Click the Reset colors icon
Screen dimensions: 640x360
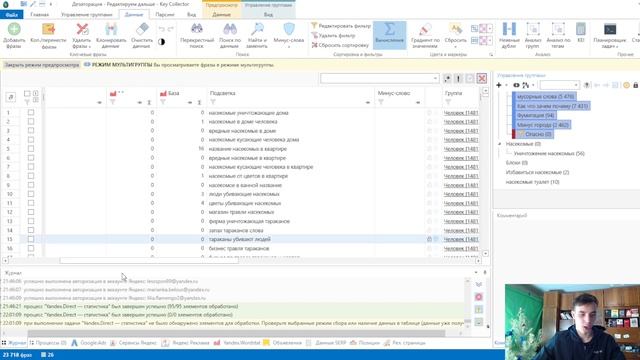click(455, 29)
